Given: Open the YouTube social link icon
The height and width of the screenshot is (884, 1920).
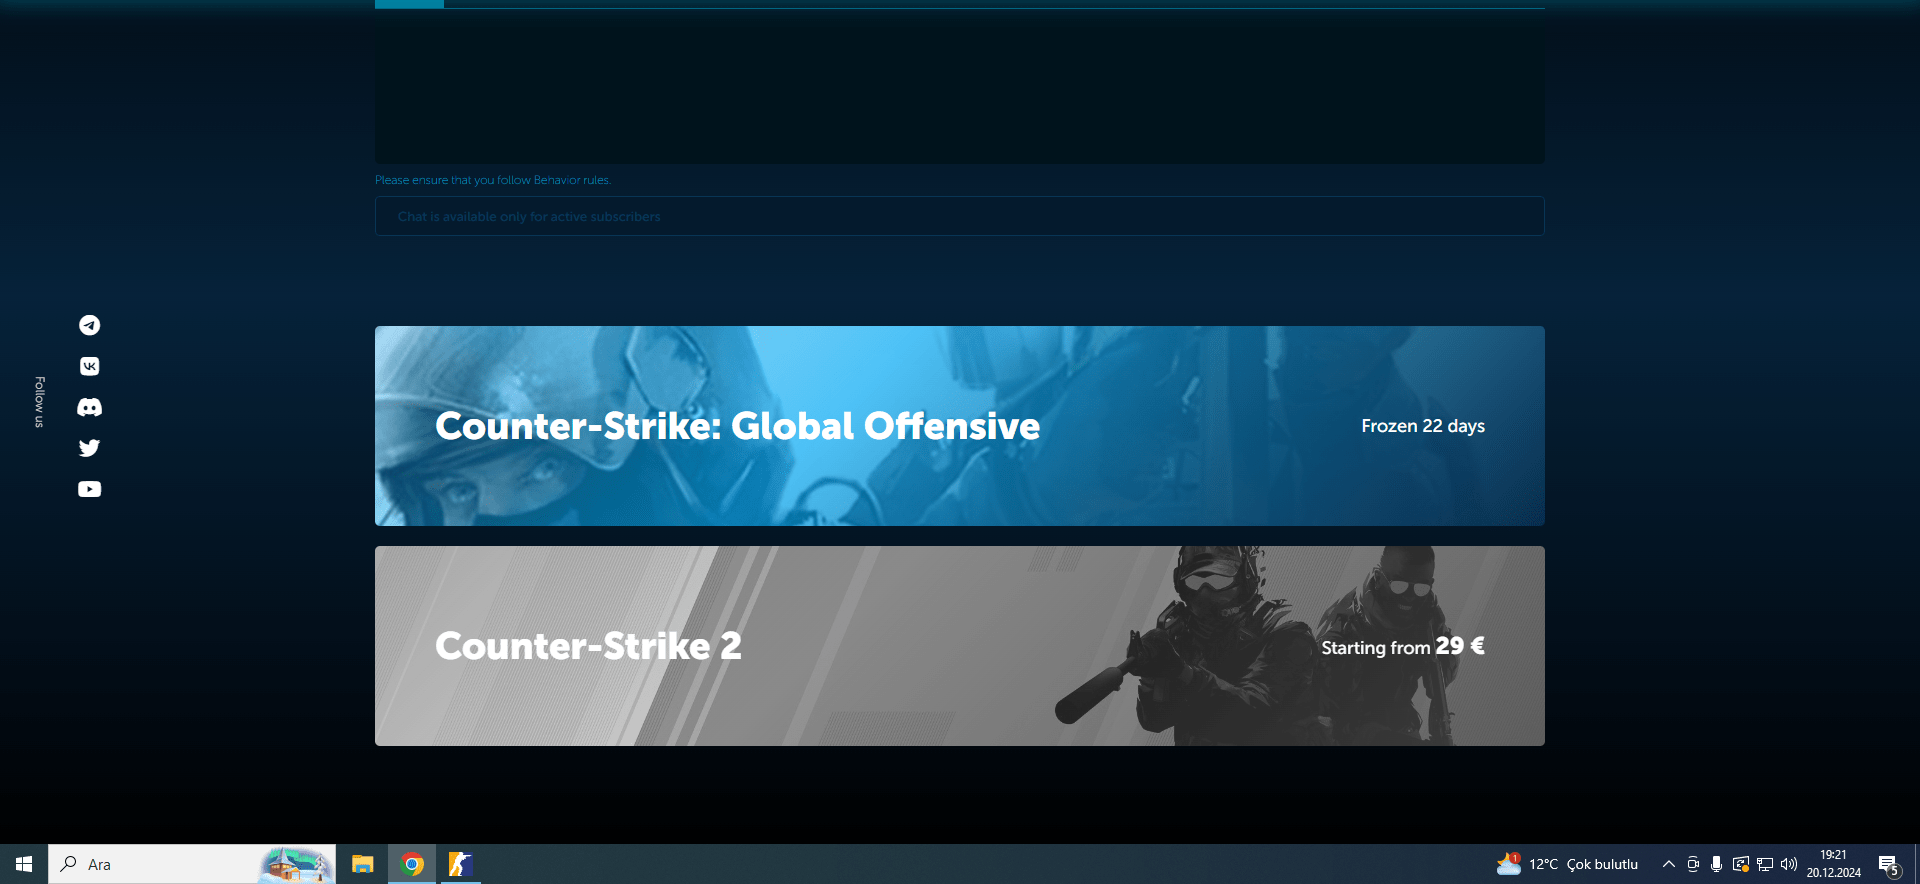Looking at the screenshot, I should 89,489.
